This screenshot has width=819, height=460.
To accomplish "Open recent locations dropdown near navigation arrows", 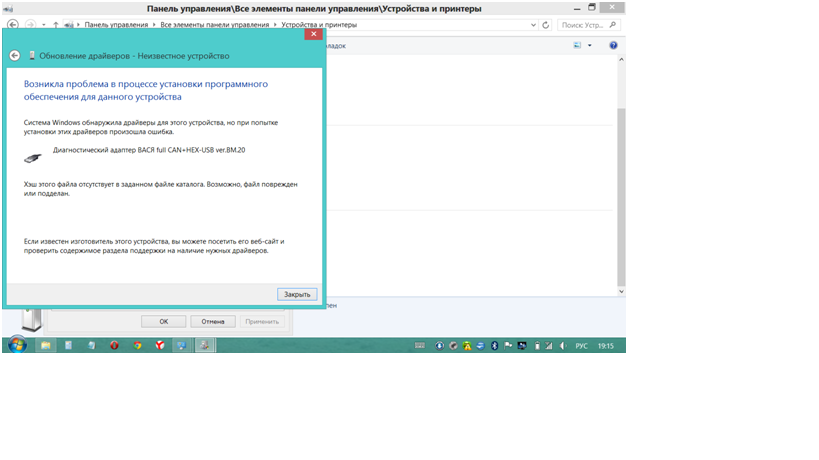I will [x=43, y=25].
